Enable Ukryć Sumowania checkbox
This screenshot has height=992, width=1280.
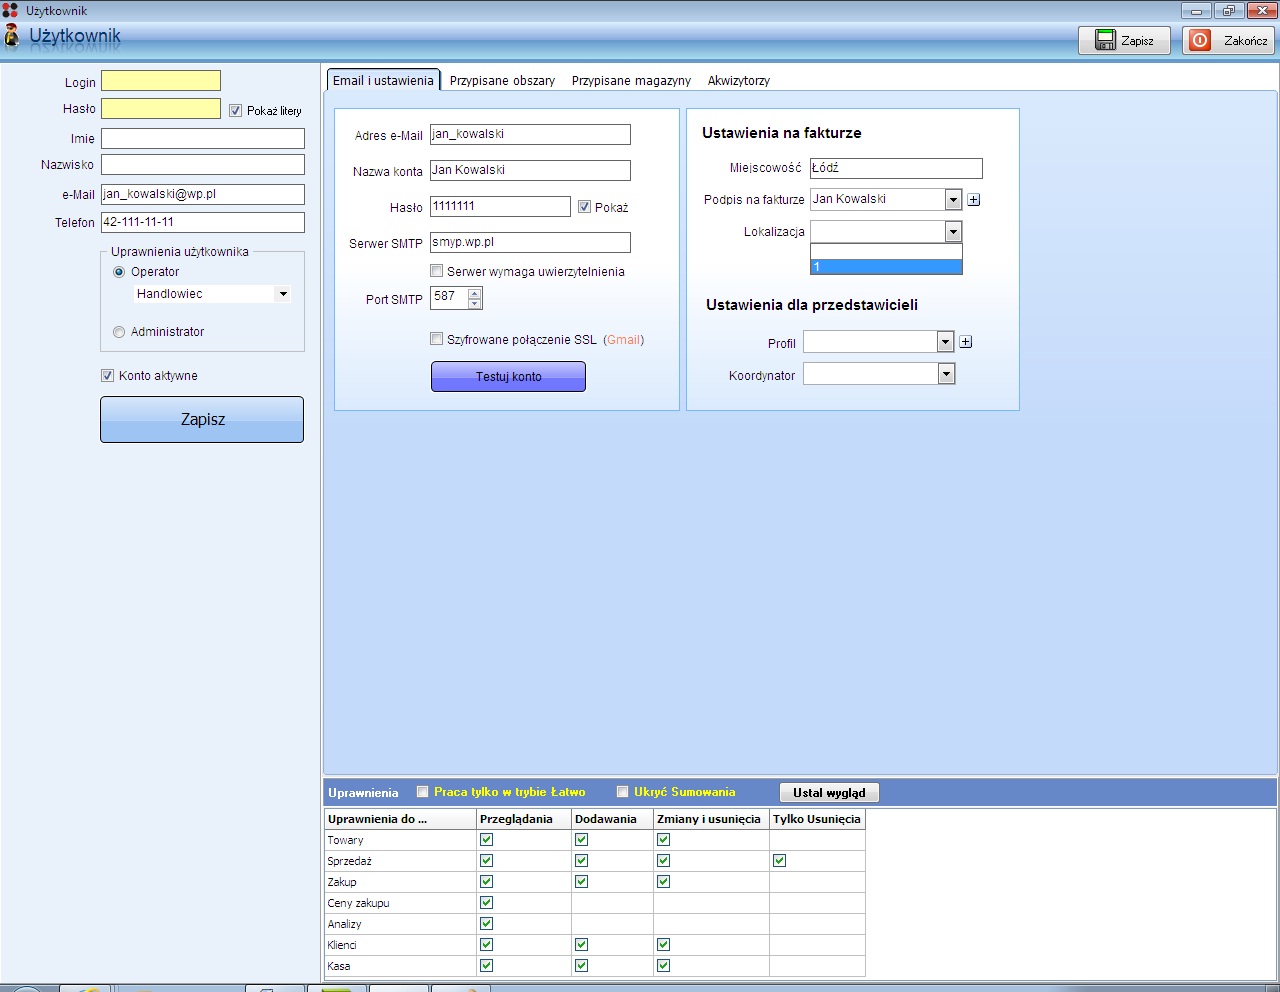pos(623,792)
